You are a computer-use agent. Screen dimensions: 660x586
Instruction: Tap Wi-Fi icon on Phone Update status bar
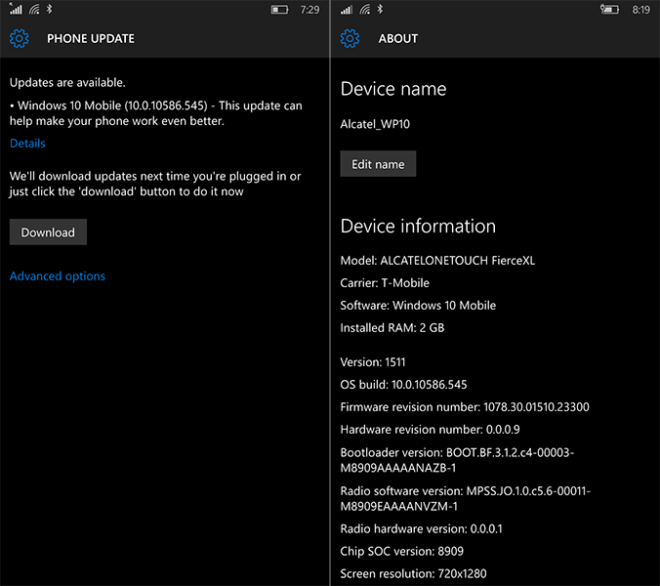[34, 9]
